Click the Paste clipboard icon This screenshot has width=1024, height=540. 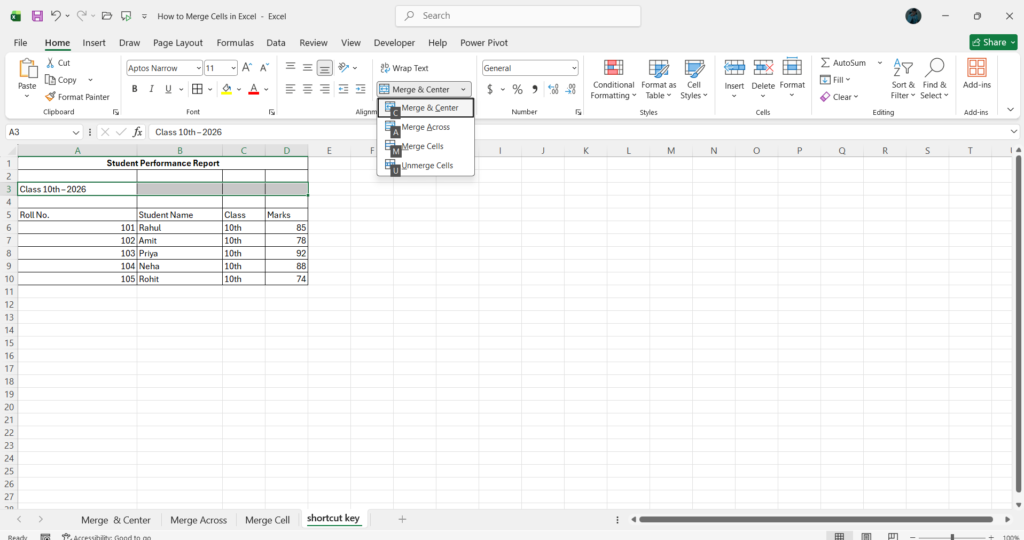tap(27, 68)
